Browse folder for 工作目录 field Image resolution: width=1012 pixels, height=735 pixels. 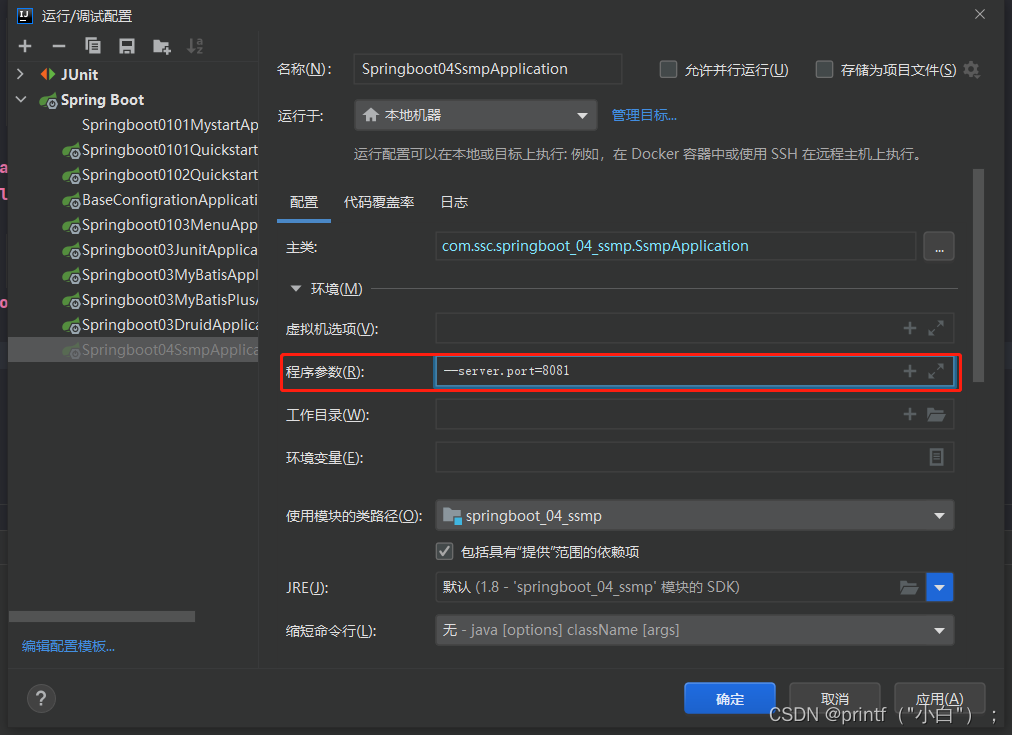[936, 415]
